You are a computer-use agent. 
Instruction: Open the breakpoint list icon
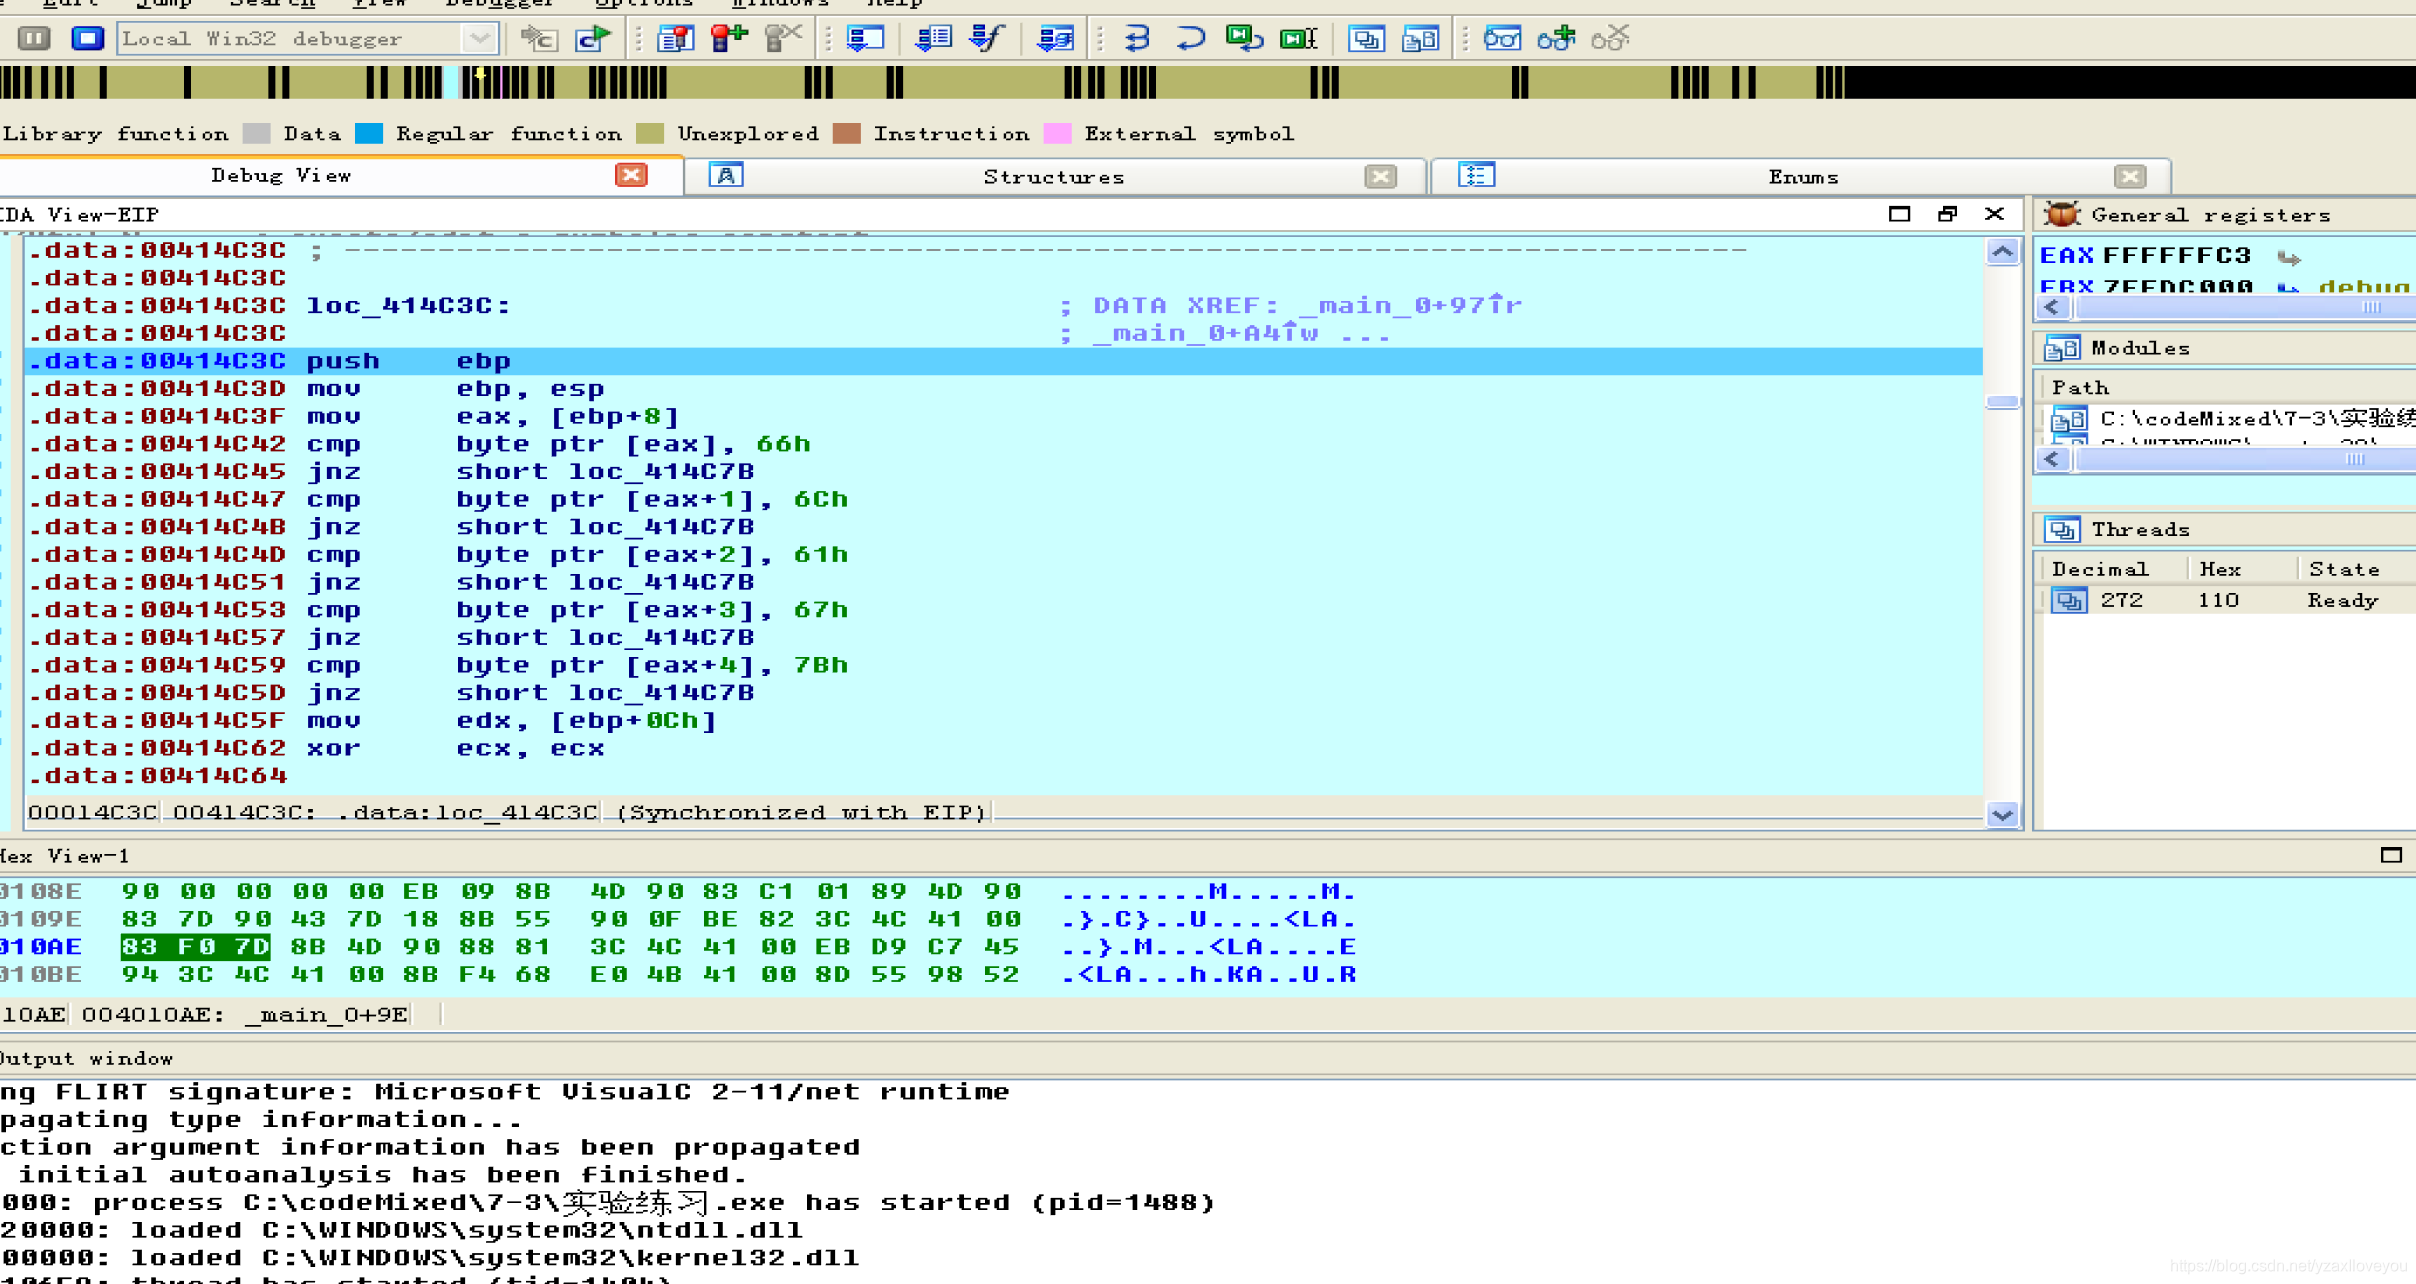(676, 39)
